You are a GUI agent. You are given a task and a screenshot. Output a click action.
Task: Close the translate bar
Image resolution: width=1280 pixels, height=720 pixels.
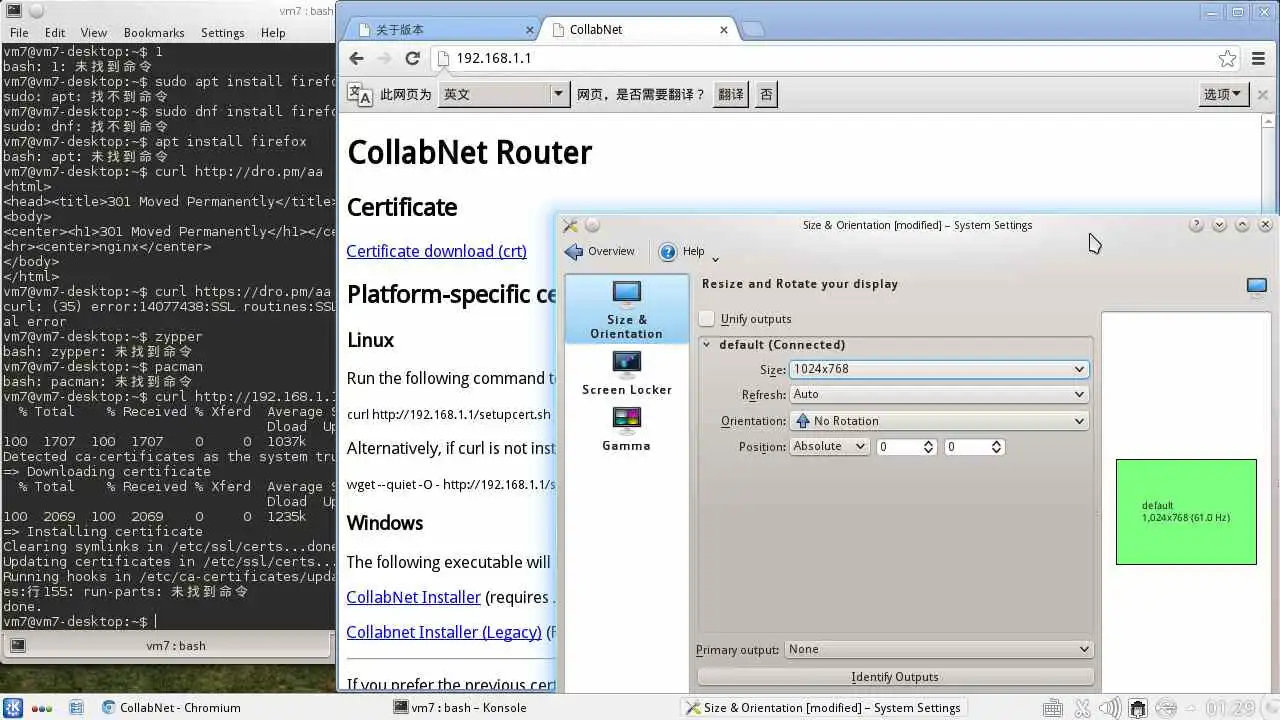click(x=1263, y=94)
